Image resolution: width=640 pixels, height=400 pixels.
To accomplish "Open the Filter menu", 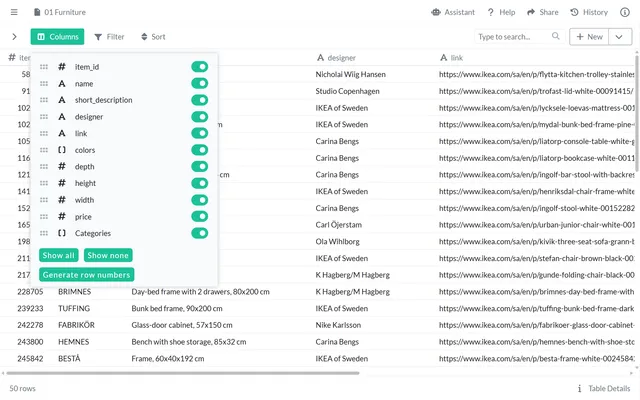I will pos(109,36).
